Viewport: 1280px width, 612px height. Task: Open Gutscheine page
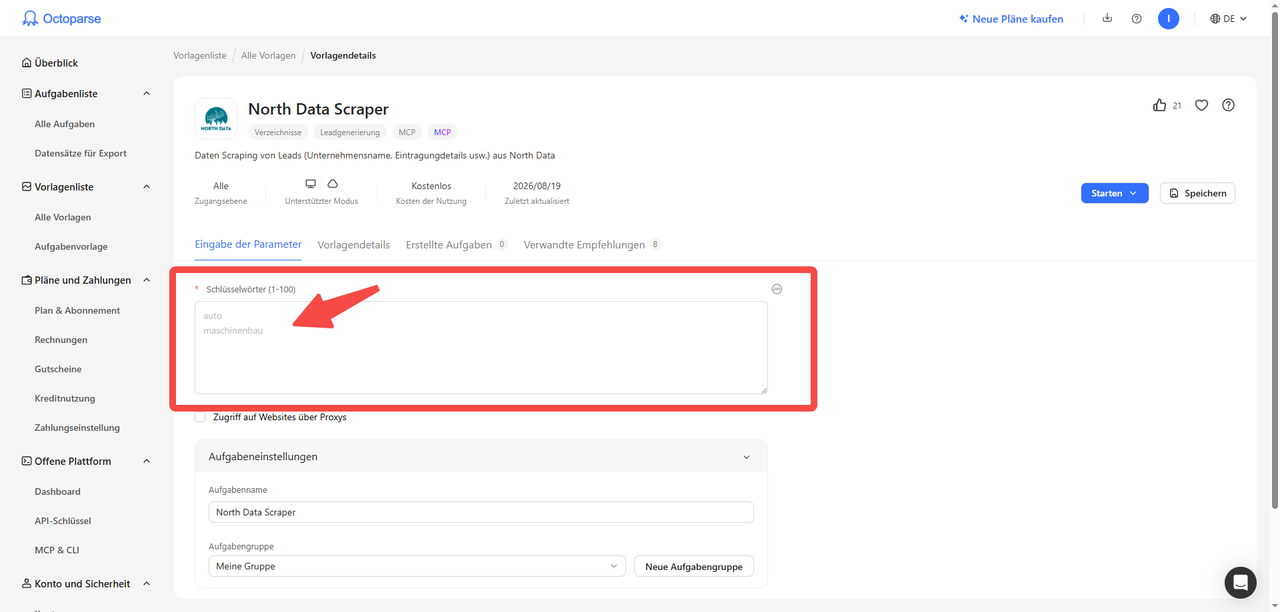pos(58,369)
